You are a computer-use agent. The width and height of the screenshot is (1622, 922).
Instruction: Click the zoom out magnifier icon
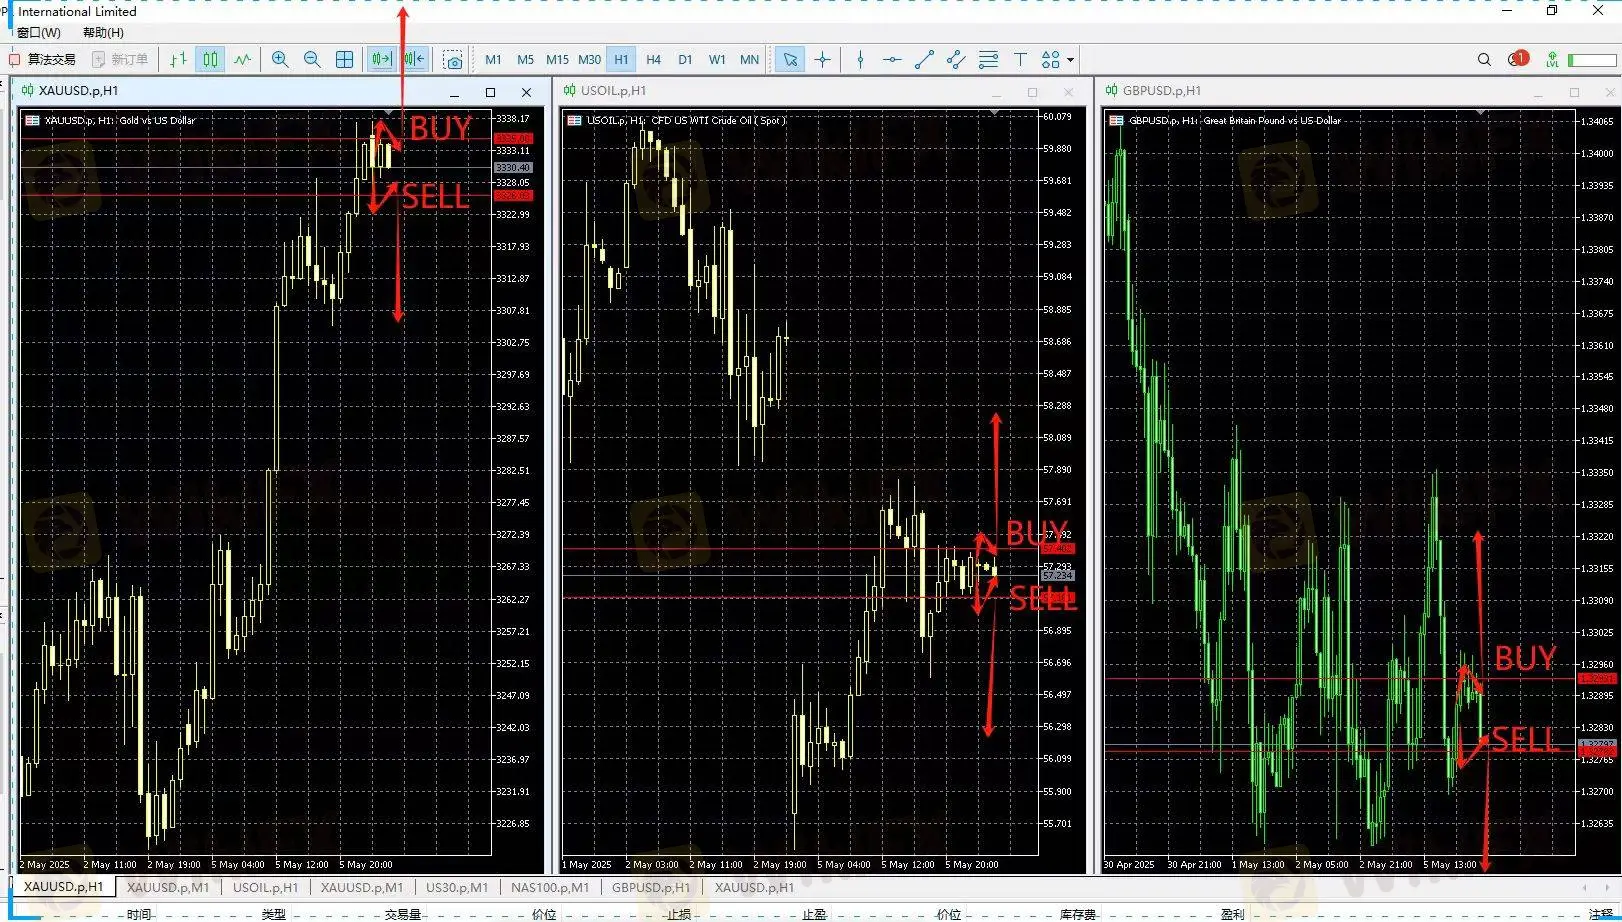(x=312, y=60)
